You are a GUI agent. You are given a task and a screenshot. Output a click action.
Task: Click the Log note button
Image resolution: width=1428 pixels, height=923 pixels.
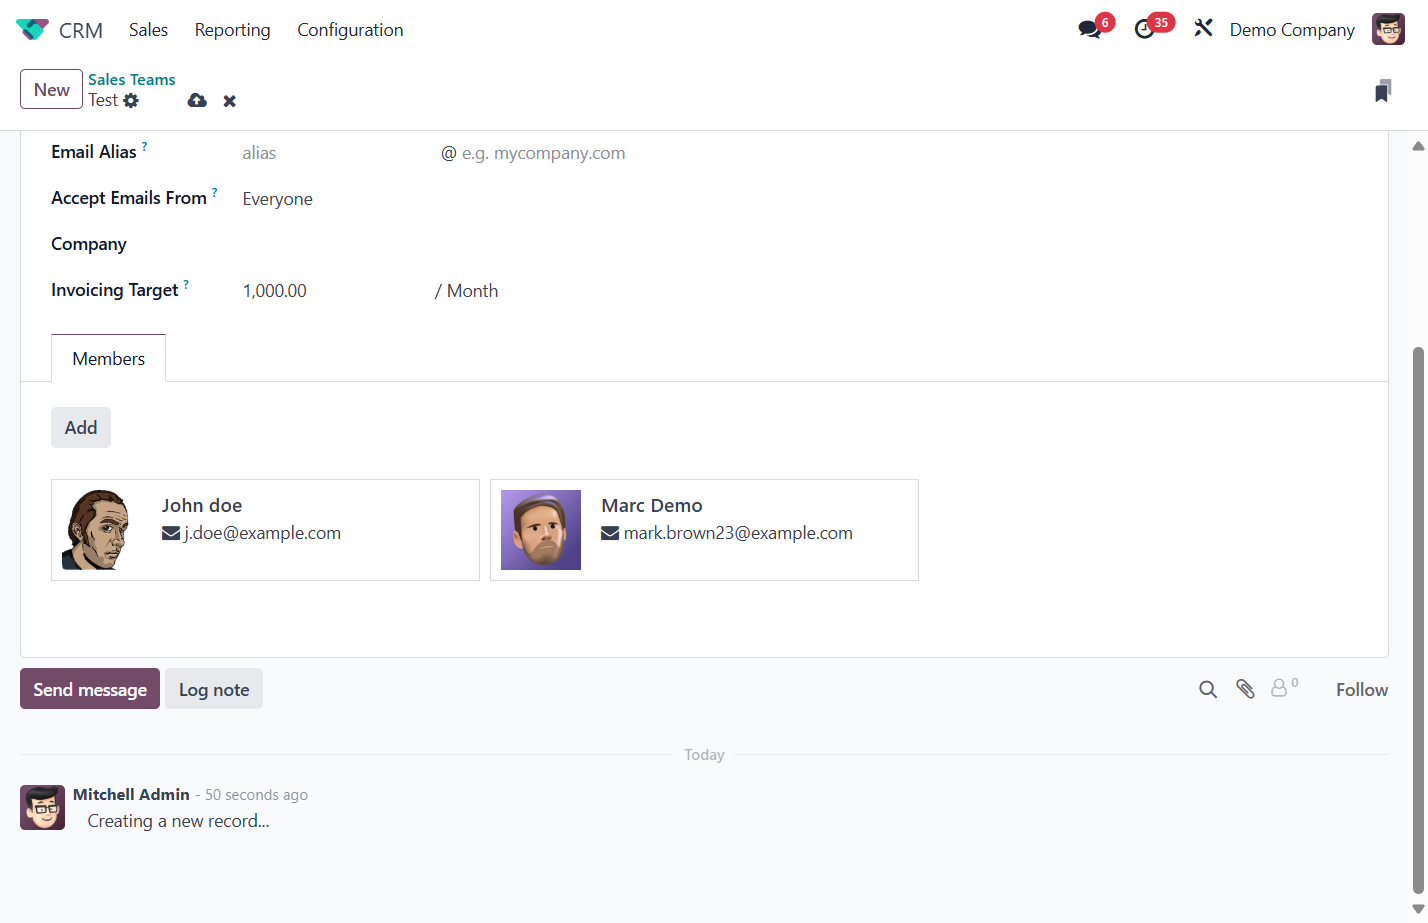214,689
